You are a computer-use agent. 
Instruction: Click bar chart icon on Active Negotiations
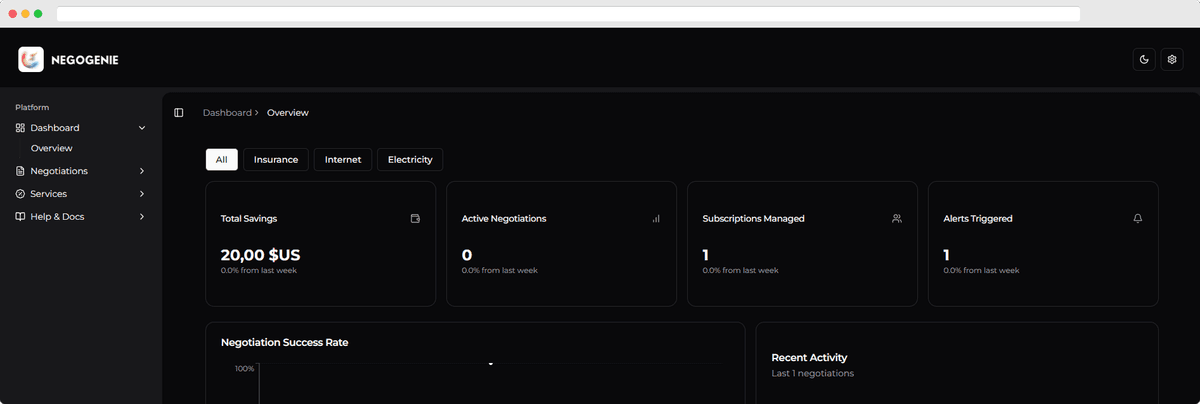point(656,218)
